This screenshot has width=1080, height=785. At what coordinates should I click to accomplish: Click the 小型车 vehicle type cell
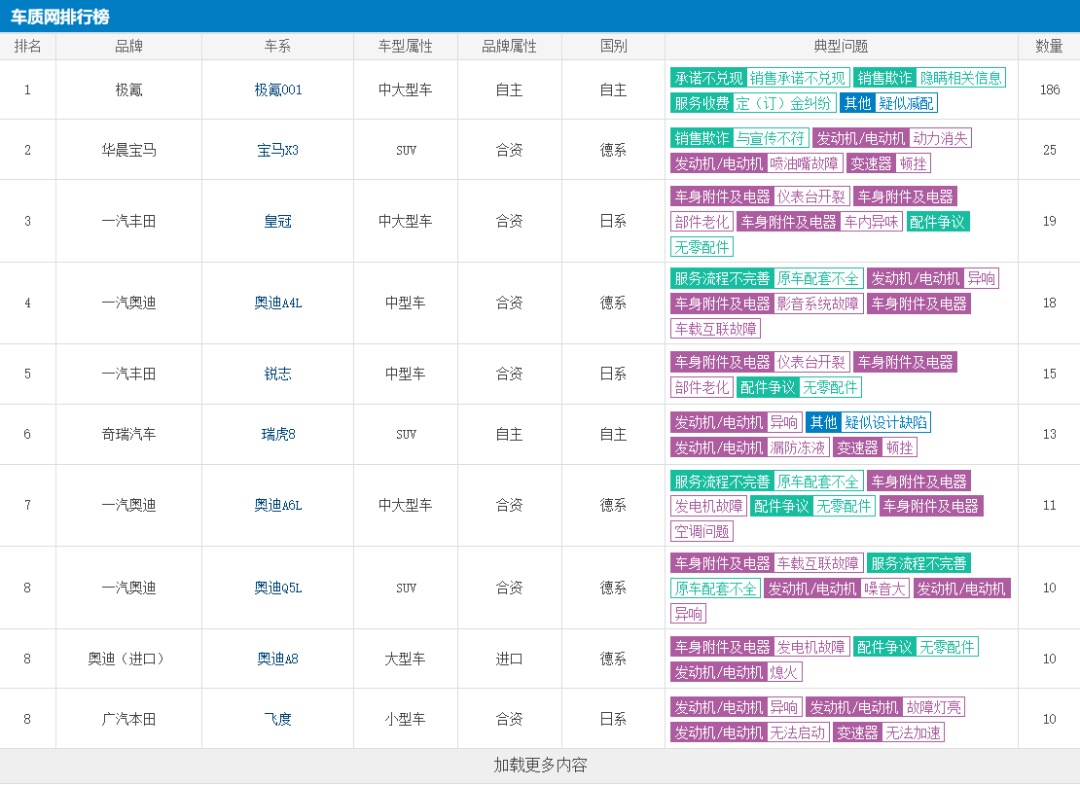[405, 720]
